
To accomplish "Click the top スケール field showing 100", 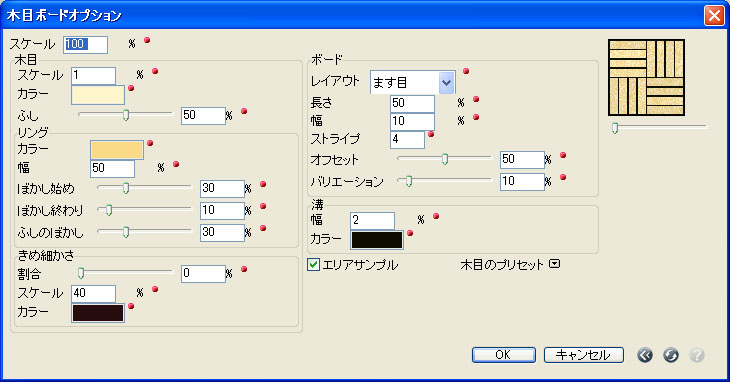I will point(86,45).
